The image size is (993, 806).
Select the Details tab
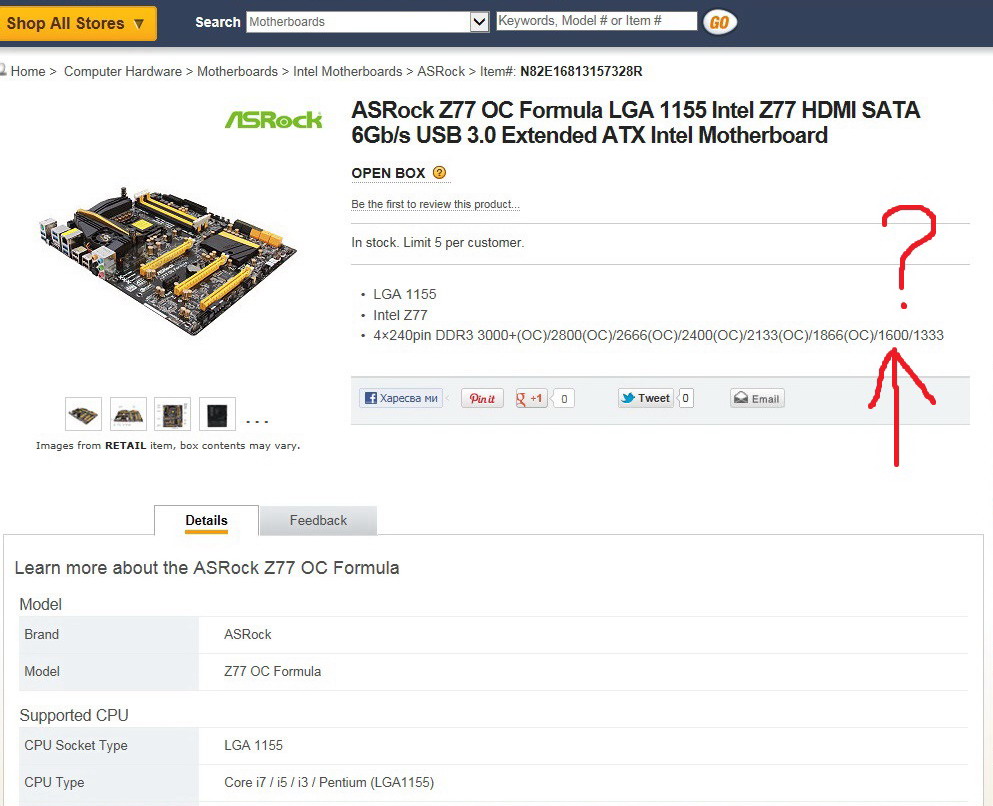point(206,520)
